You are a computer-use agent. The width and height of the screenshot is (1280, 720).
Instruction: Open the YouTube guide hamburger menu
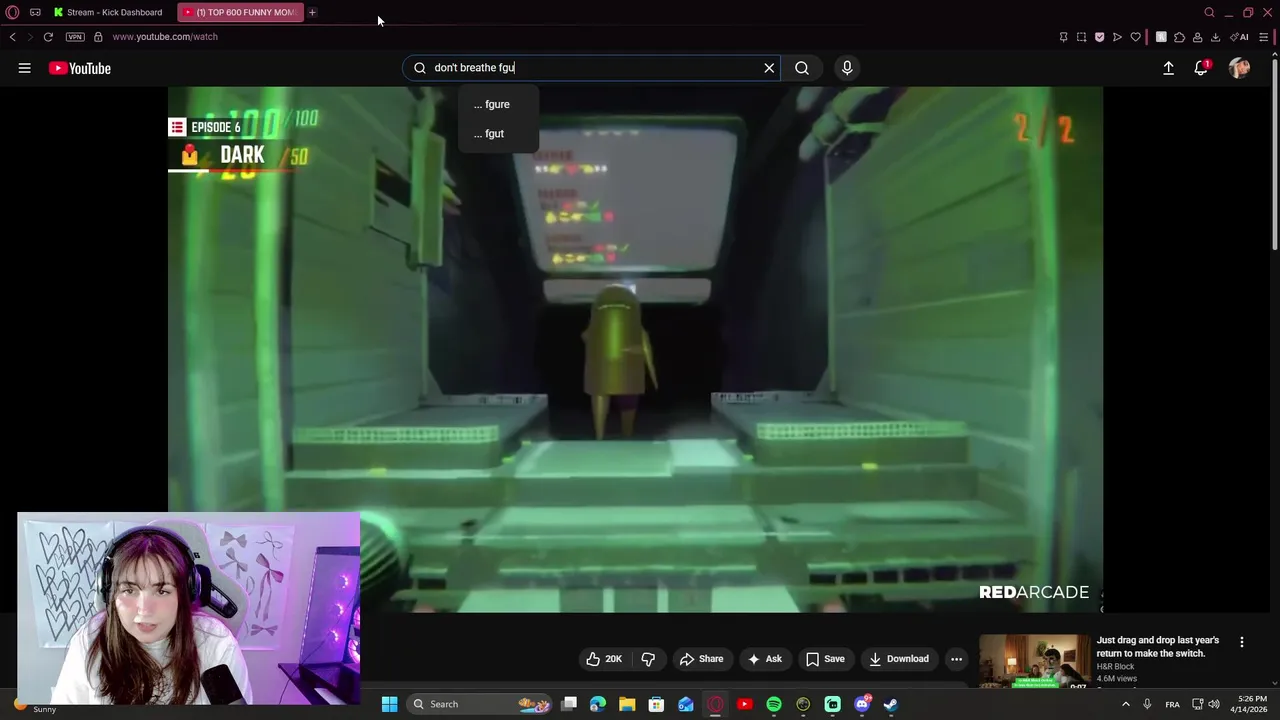pyautogui.click(x=24, y=68)
